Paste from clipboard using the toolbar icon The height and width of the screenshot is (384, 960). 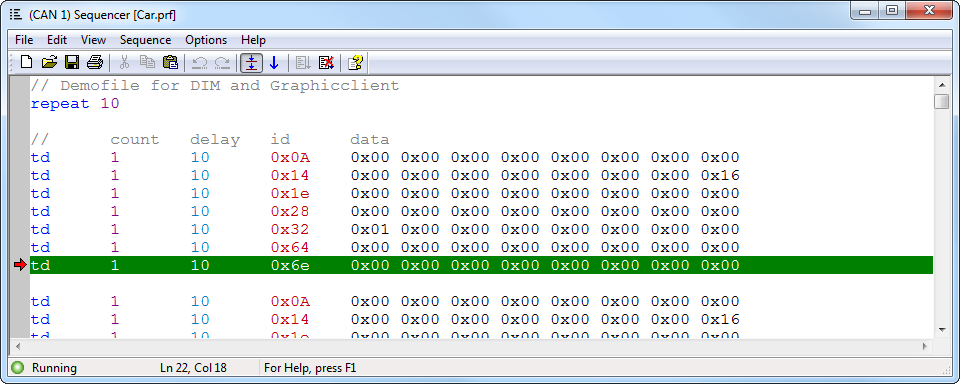[x=170, y=62]
